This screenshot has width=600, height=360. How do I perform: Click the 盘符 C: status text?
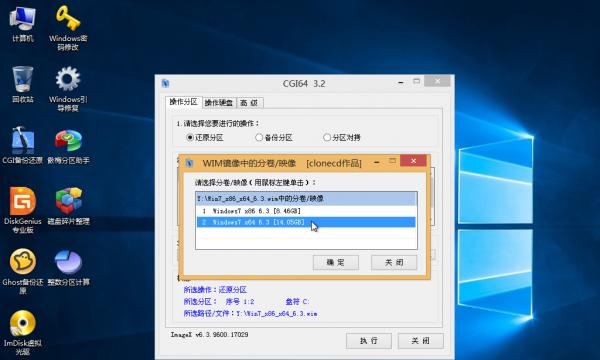(x=297, y=301)
